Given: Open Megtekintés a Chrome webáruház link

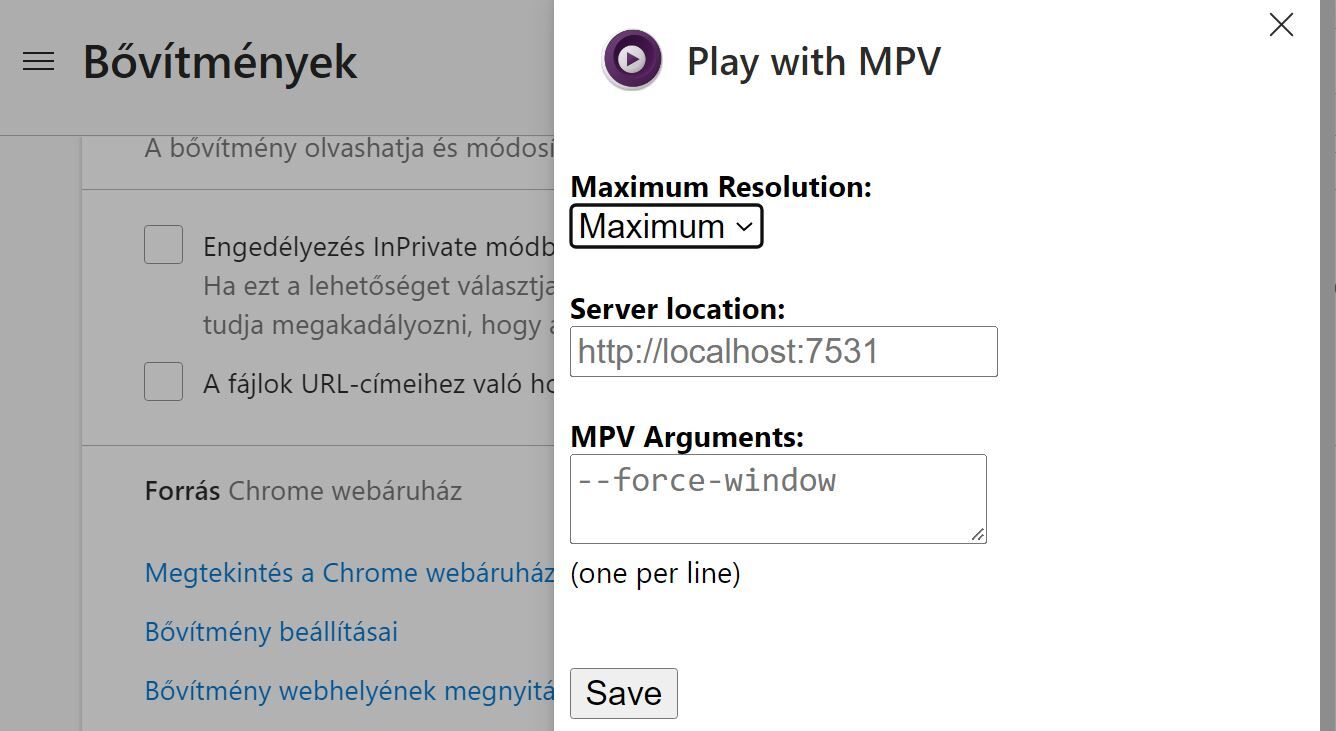Looking at the screenshot, I should click(349, 573).
